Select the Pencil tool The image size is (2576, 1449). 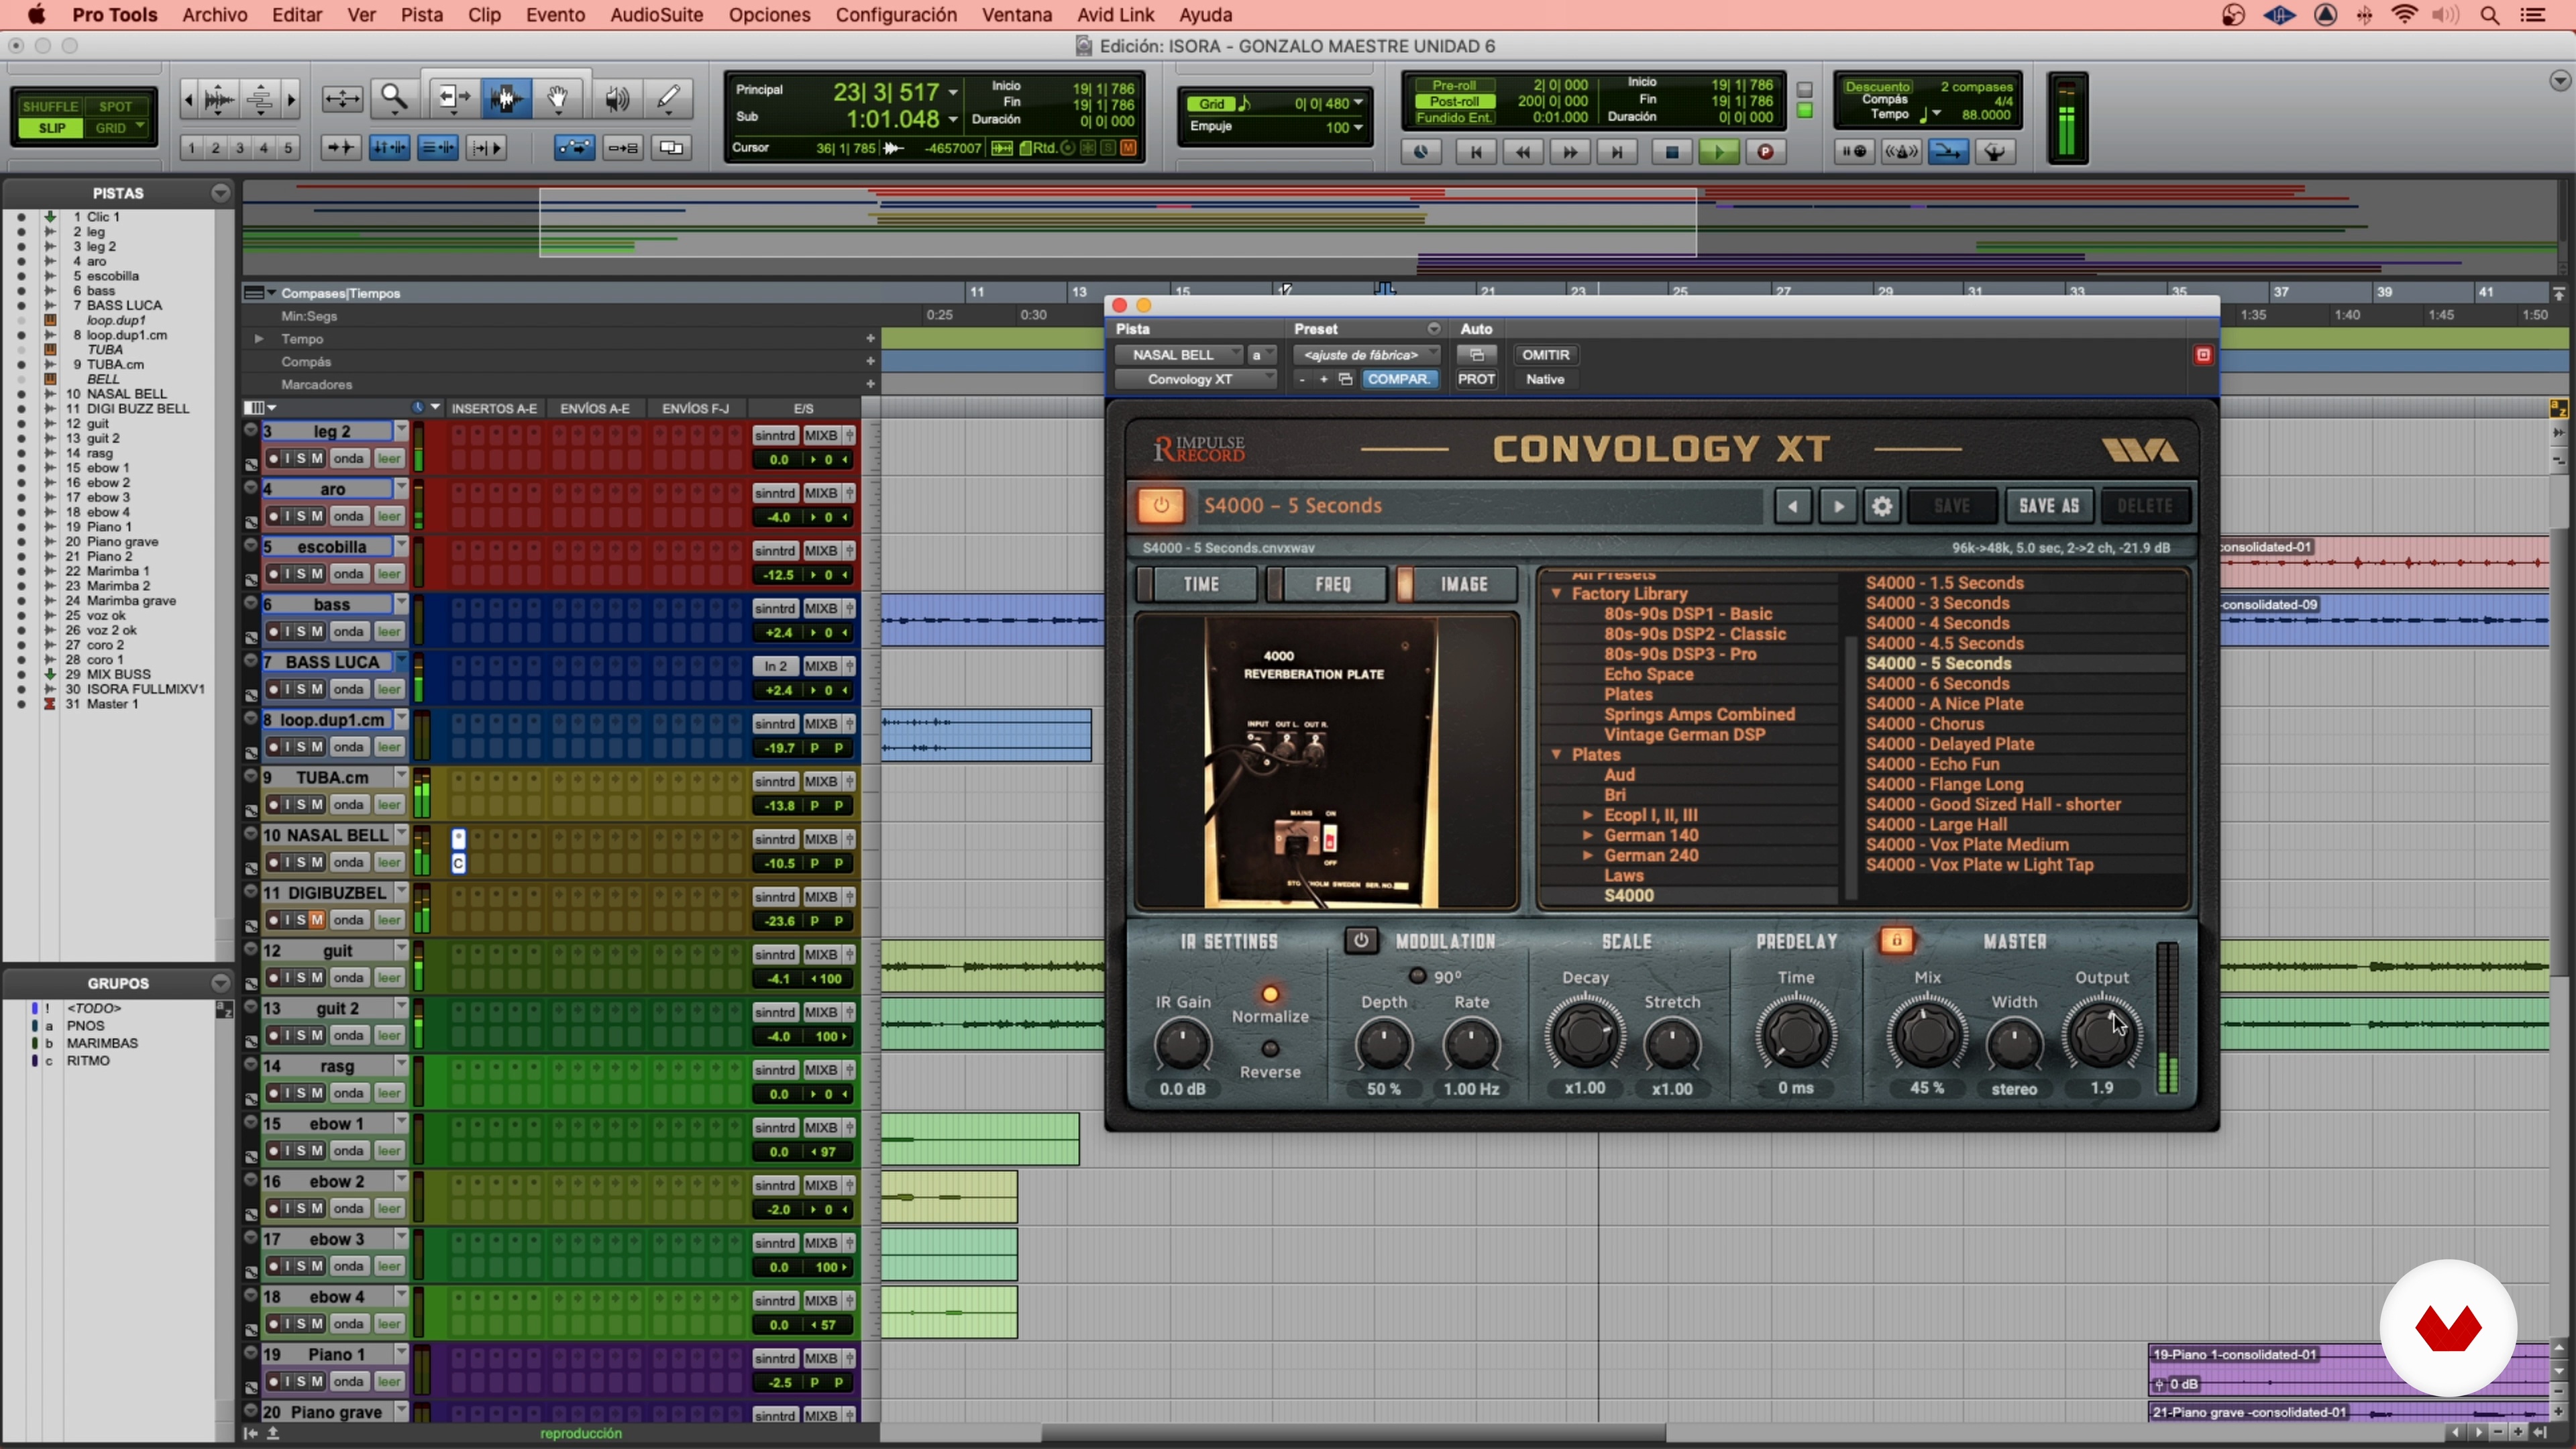tap(668, 98)
